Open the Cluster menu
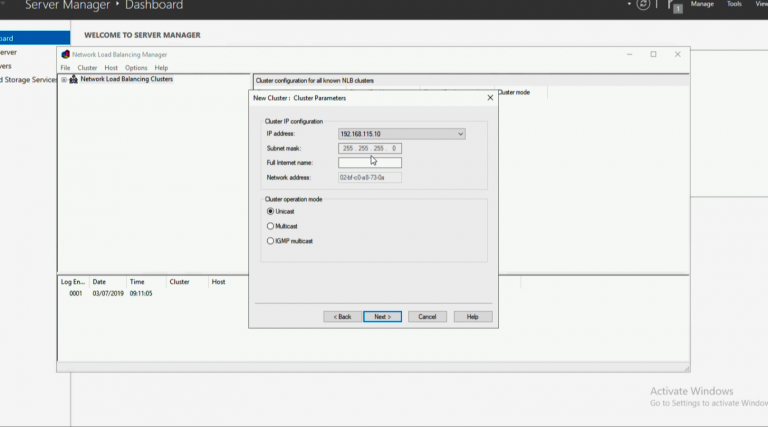 point(87,68)
